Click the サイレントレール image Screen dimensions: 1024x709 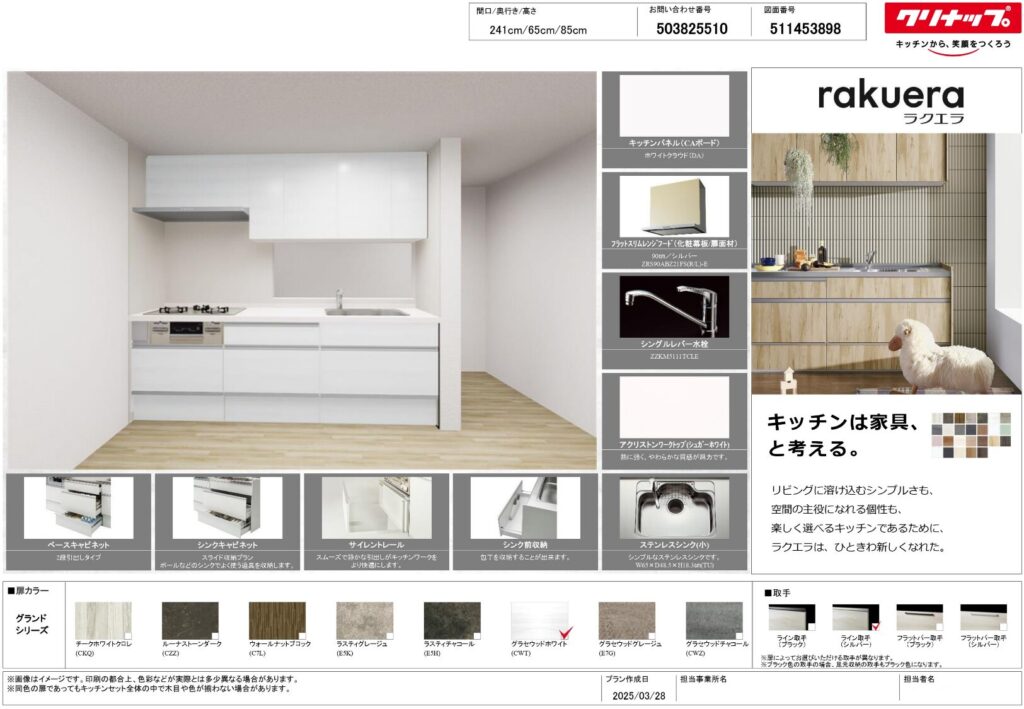tap(376, 507)
